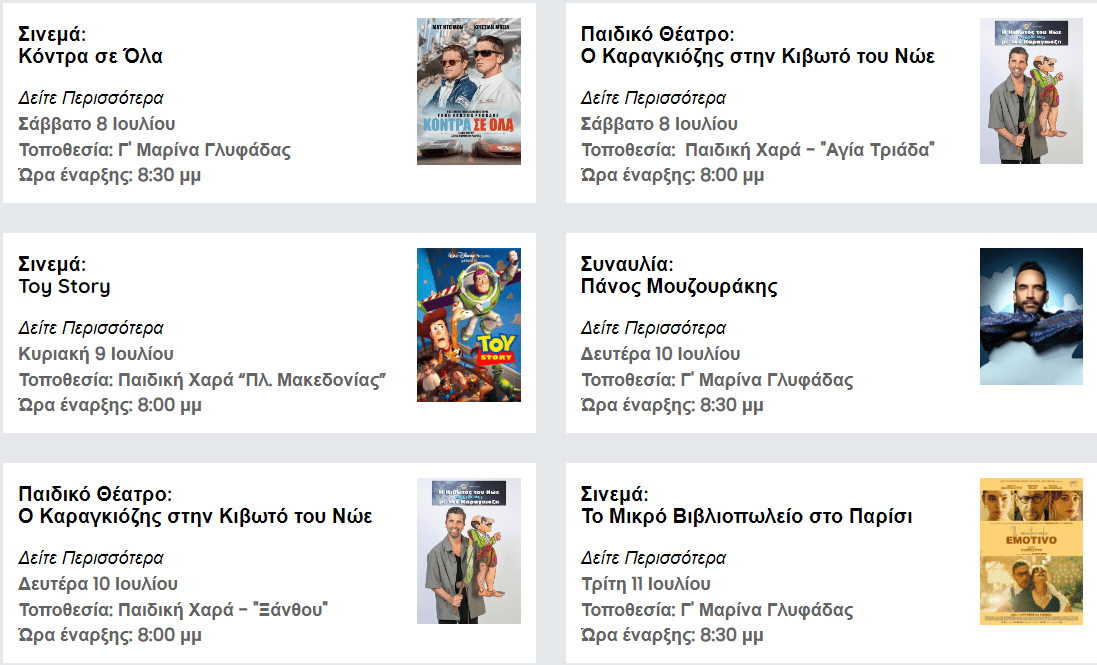Open the Toy Story poster image

pos(468,325)
